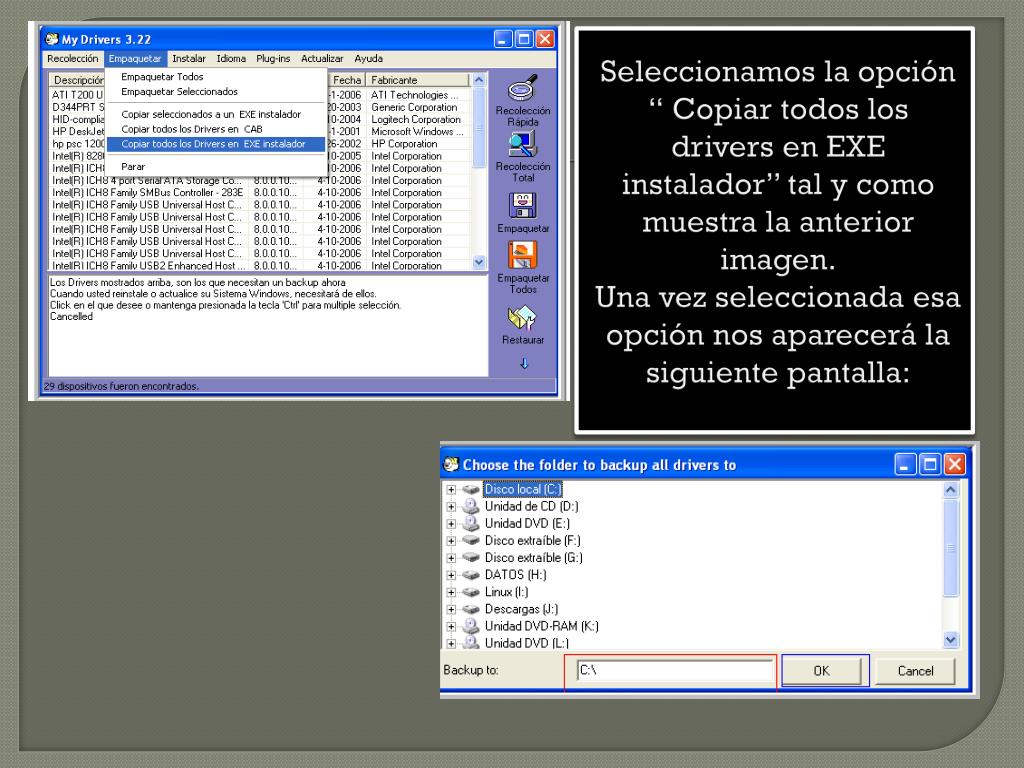The image size is (1024, 768).
Task: Click Logitech Corporation manufacturer cell
Action: 417,120
